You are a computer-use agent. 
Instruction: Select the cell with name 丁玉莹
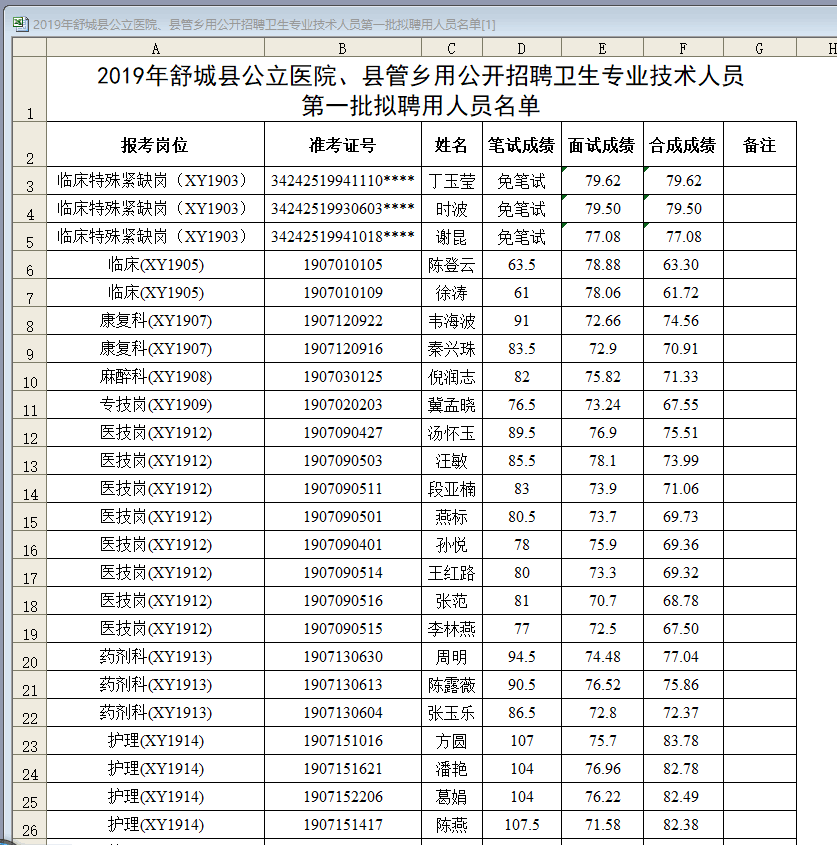click(x=452, y=181)
